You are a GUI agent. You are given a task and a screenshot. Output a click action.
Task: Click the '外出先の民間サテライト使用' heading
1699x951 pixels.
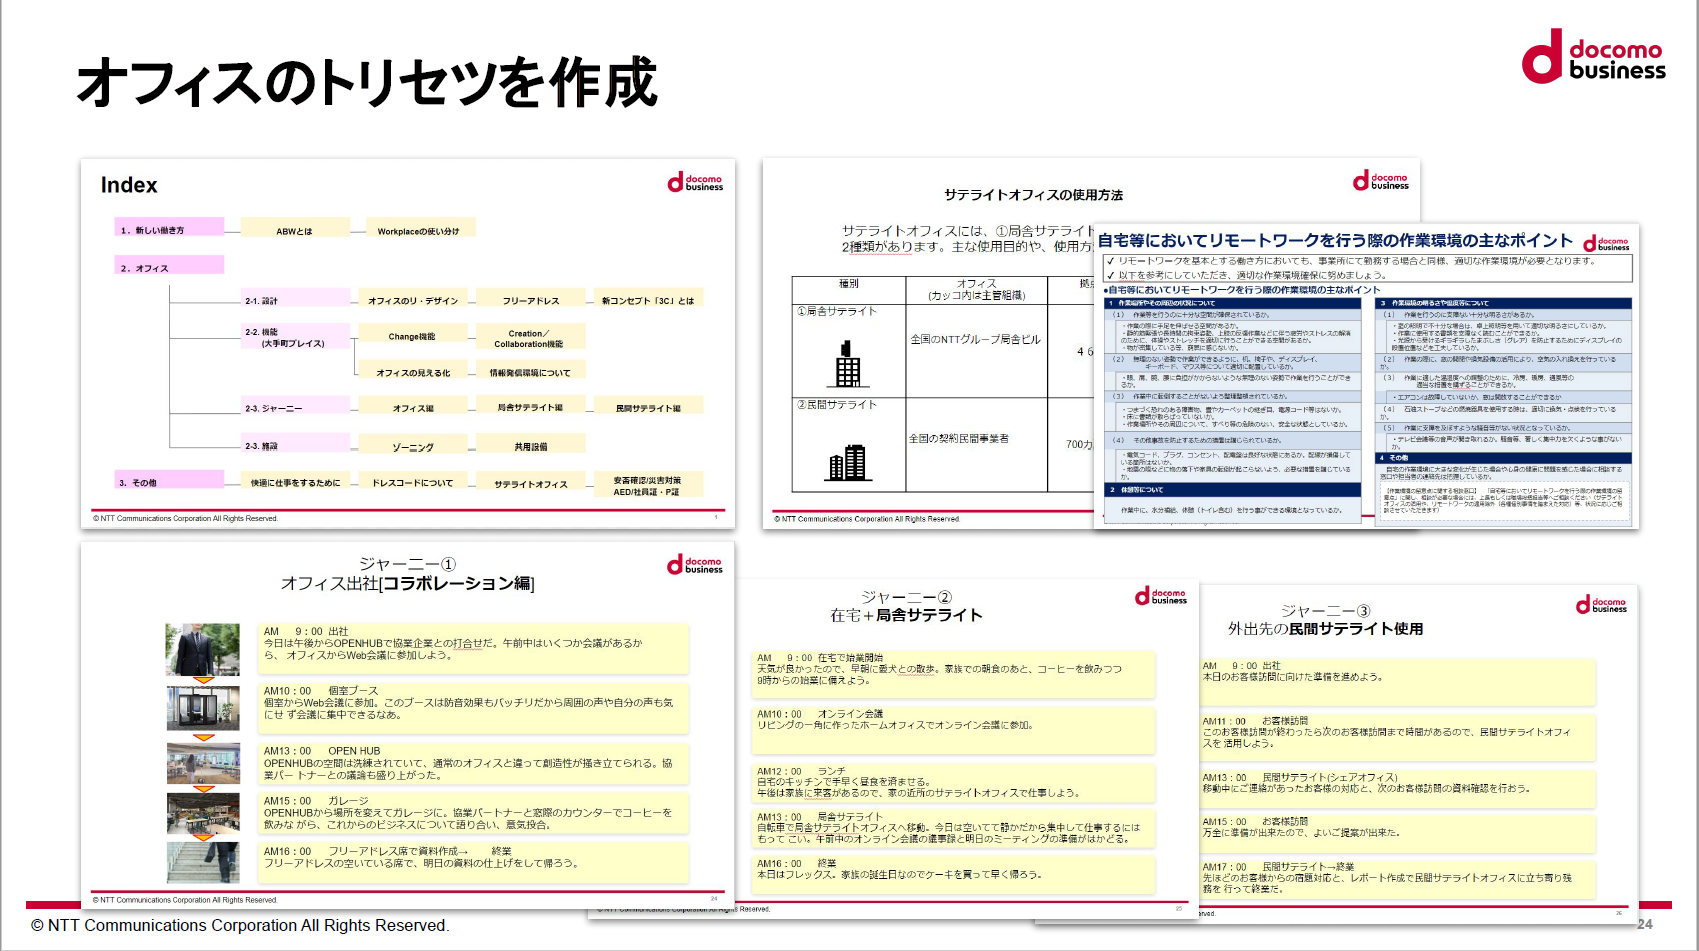click(x=1325, y=628)
